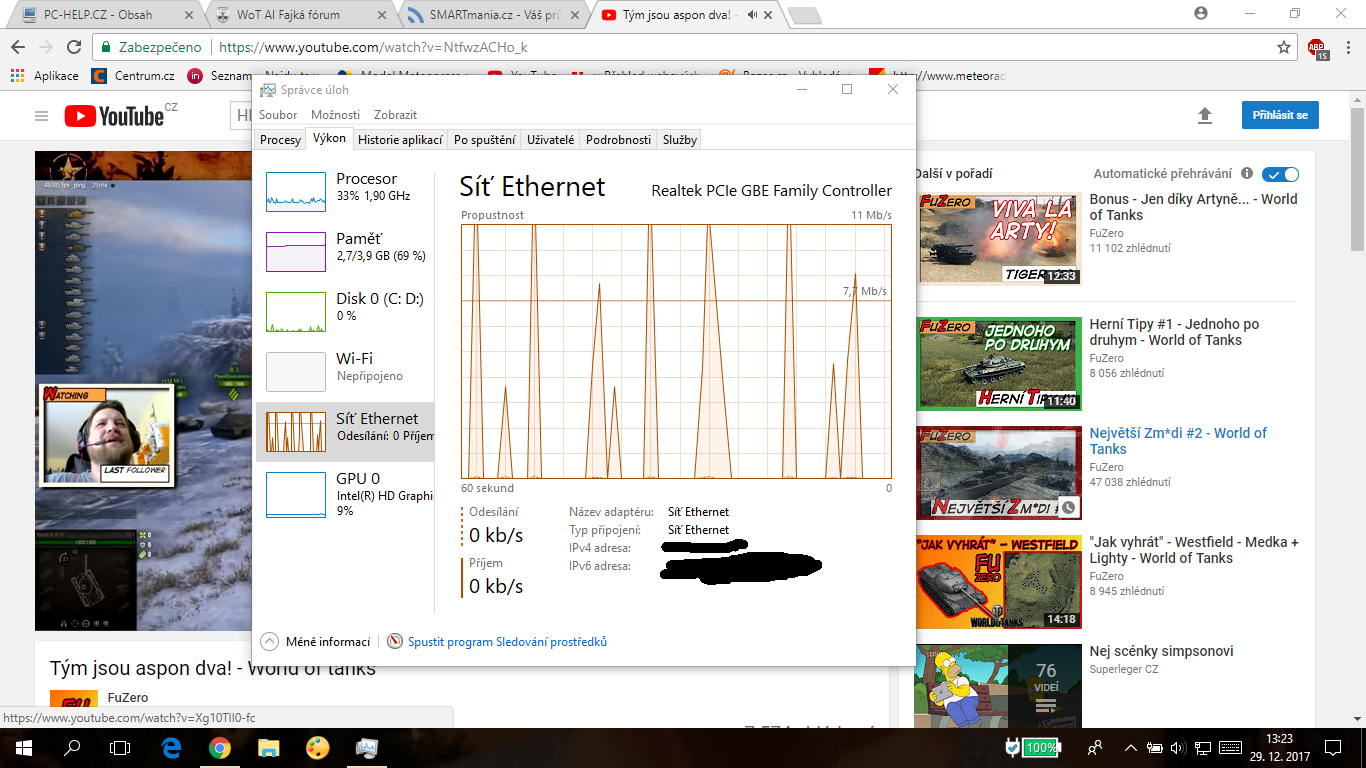
Task: Switch to the Uživatelé tab
Action: click(x=551, y=140)
